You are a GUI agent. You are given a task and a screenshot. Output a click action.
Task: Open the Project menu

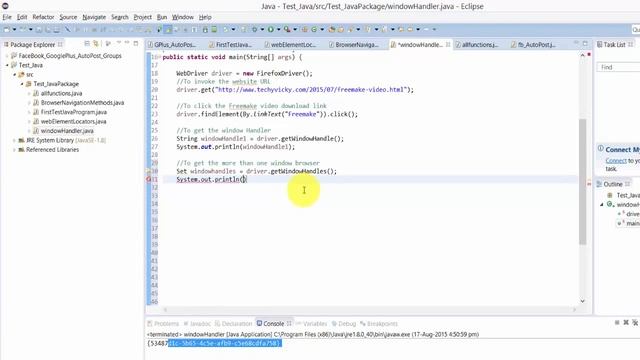tap(142, 17)
